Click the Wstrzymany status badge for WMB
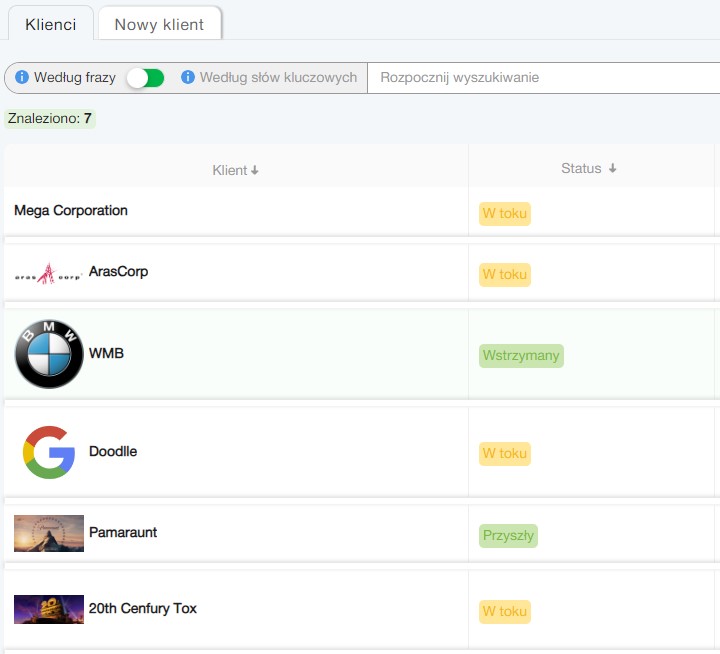720x654 pixels. [x=521, y=356]
